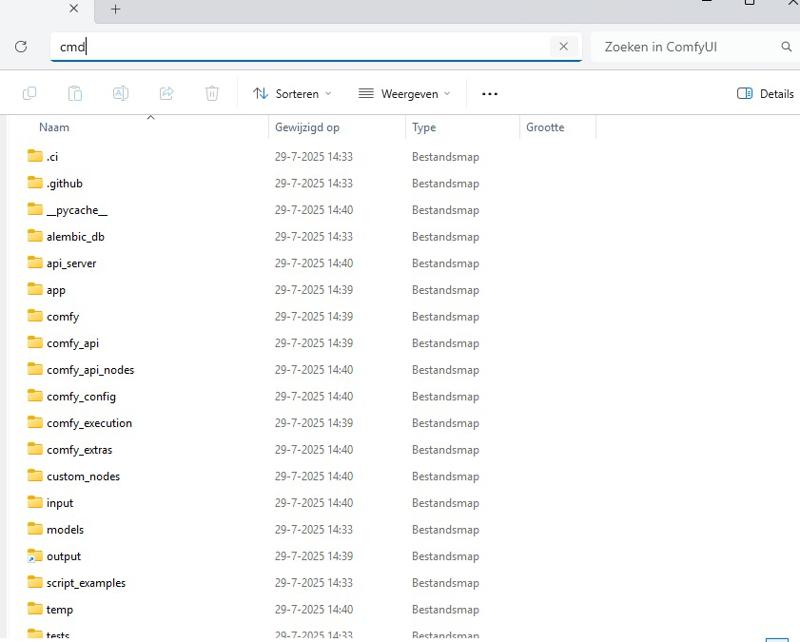Sort by the Naam column header
This screenshot has width=800, height=642.
[x=54, y=128]
